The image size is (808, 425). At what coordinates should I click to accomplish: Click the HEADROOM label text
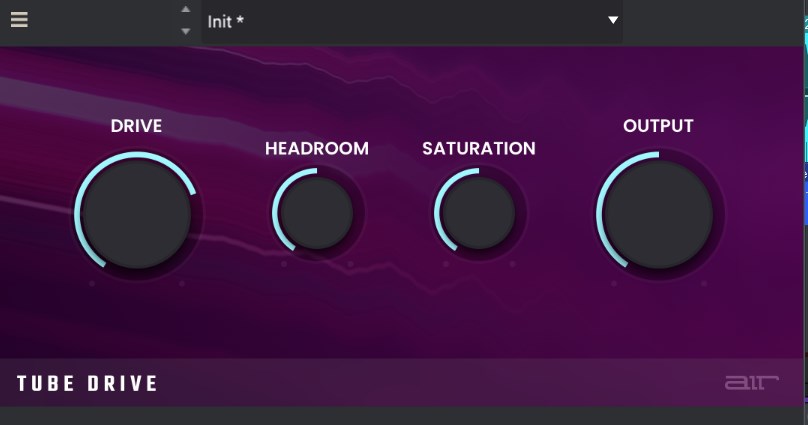coord(316,149)
